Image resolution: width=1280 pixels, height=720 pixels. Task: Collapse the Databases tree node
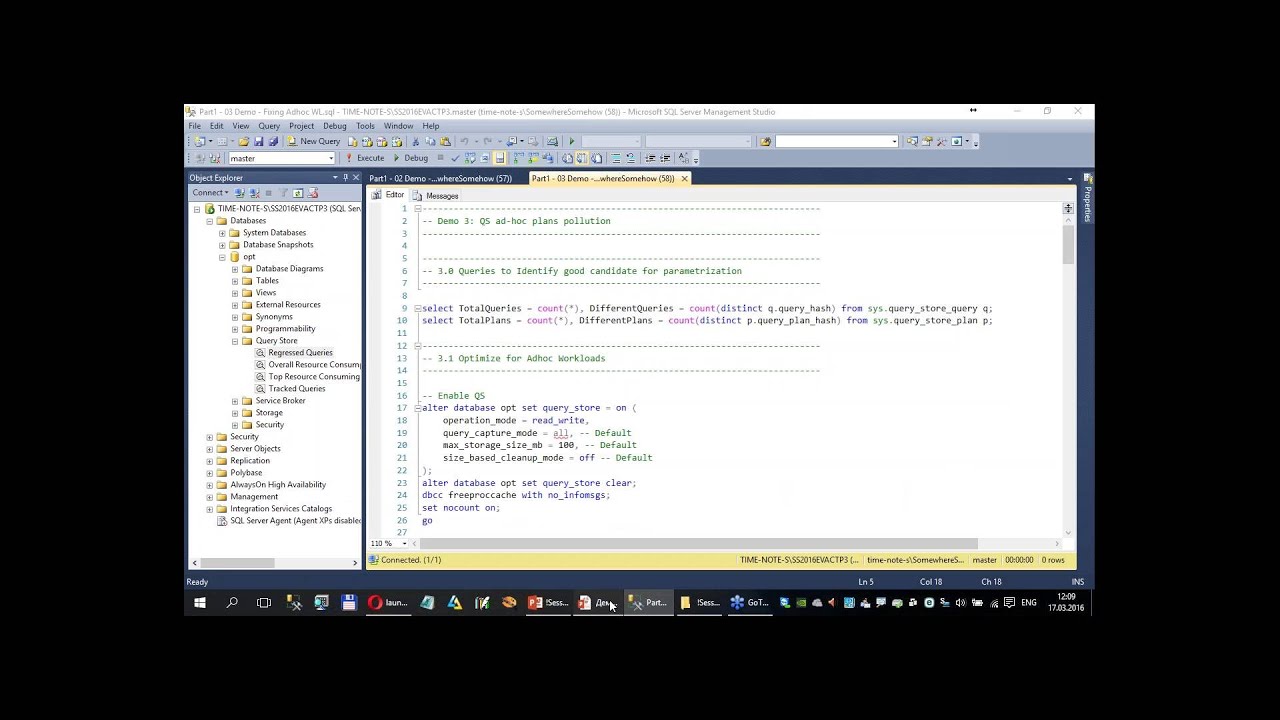(210, 221)
